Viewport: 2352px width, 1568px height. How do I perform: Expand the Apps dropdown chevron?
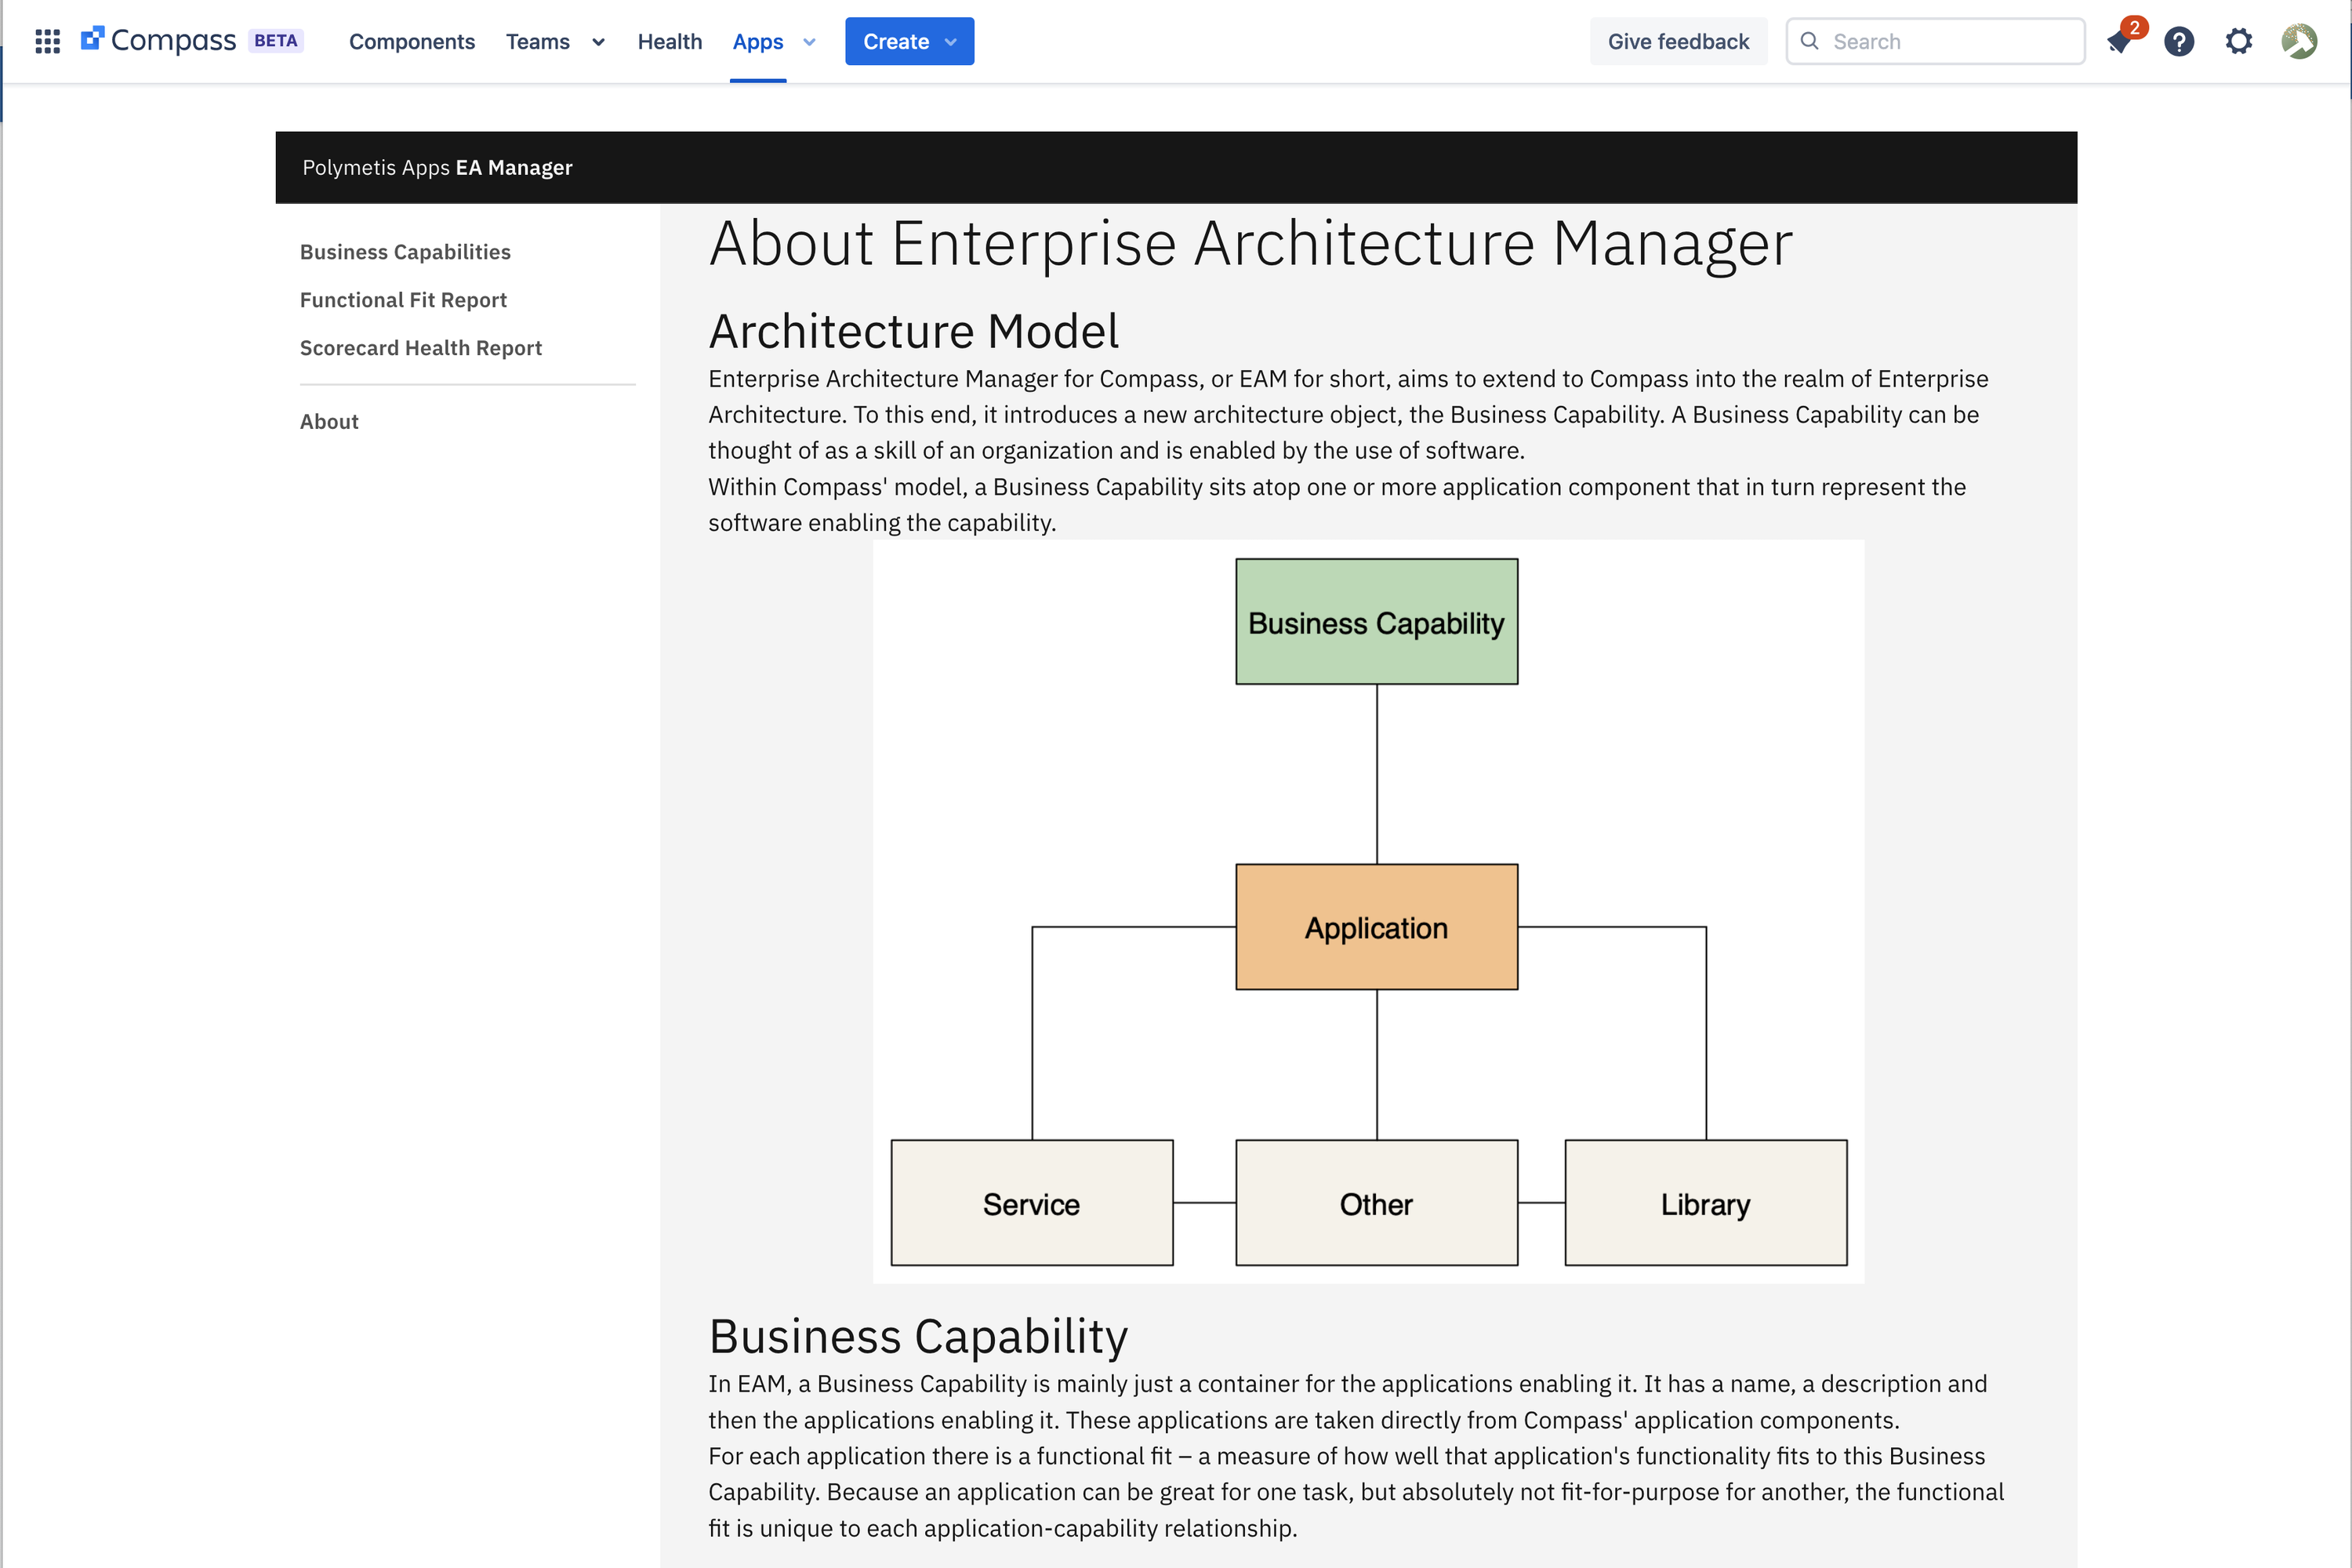pos(809,42)
